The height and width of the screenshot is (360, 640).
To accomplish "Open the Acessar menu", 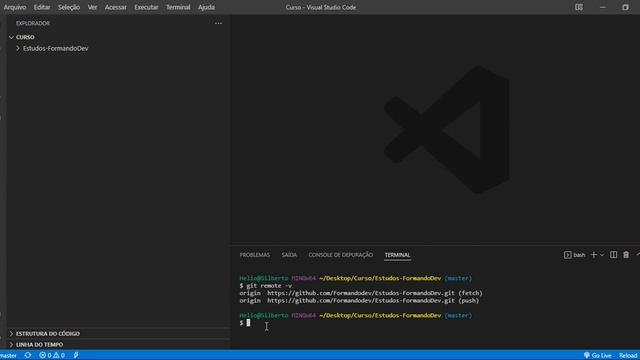I will coord(116,7).
